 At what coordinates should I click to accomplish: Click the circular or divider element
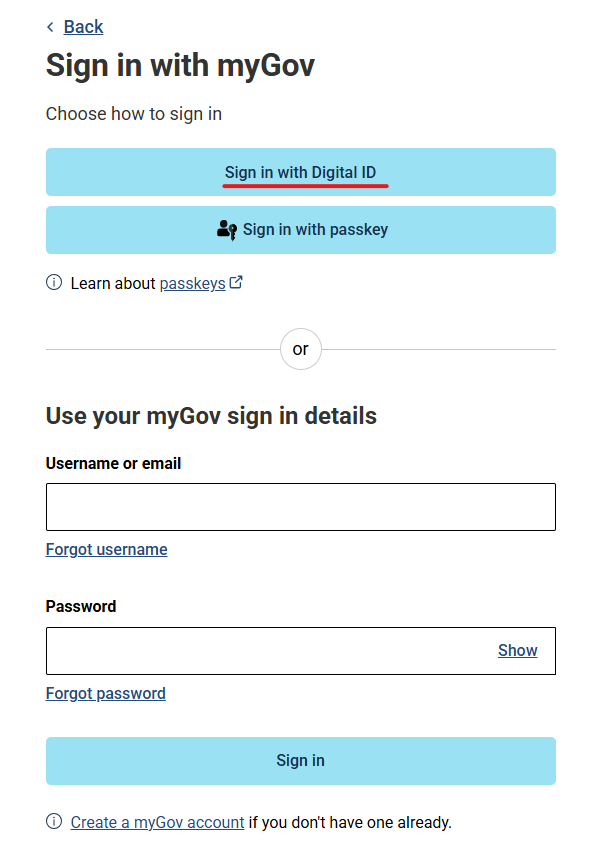[300, 349]
